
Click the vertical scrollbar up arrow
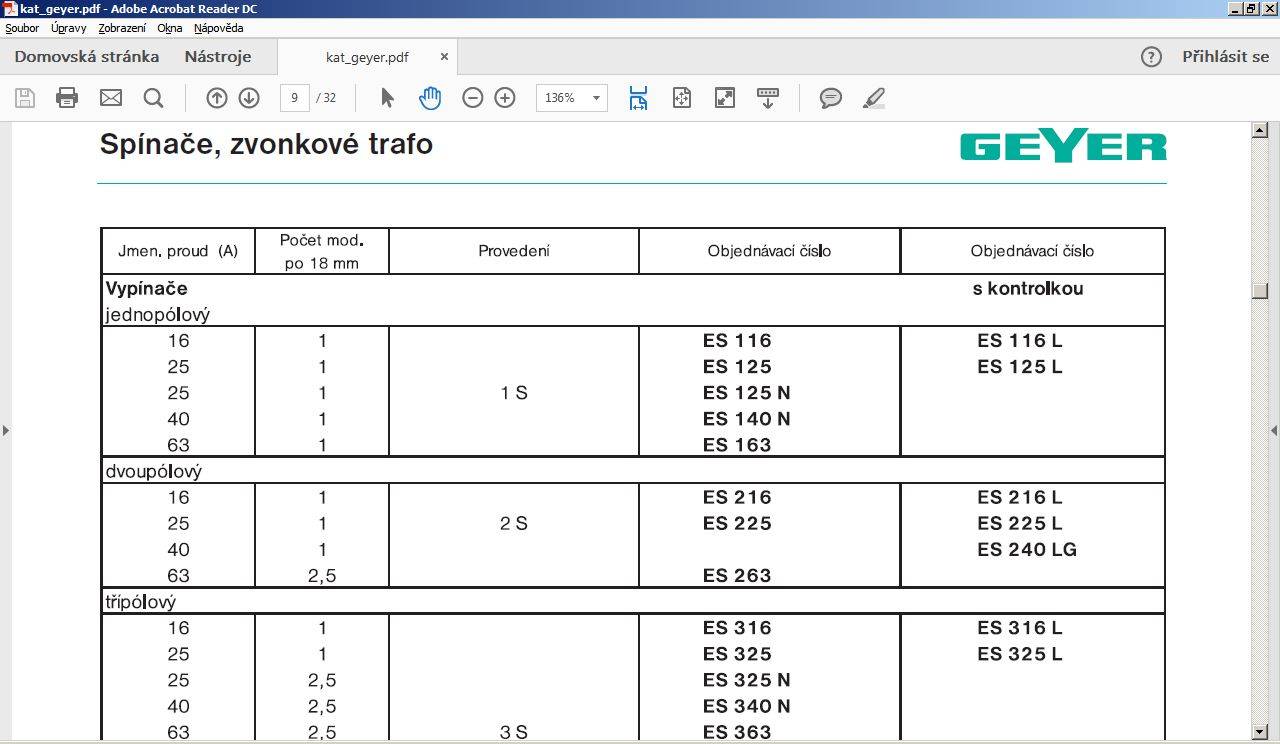tap(1260, 130)
